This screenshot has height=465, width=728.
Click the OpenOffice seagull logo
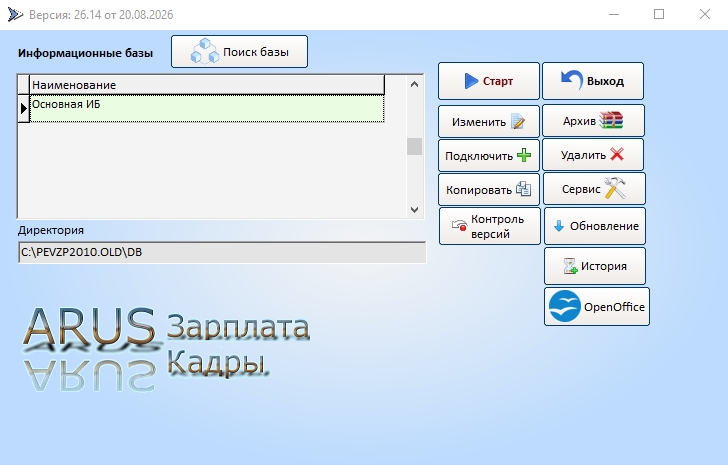point(564,306)
